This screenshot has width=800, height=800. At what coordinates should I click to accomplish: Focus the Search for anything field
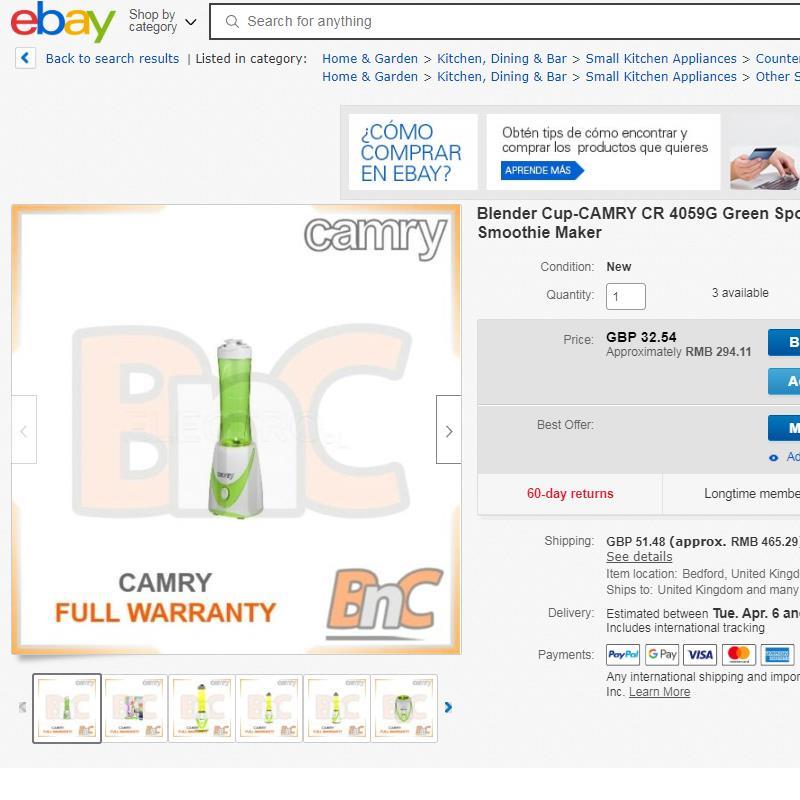coord(505,21)
